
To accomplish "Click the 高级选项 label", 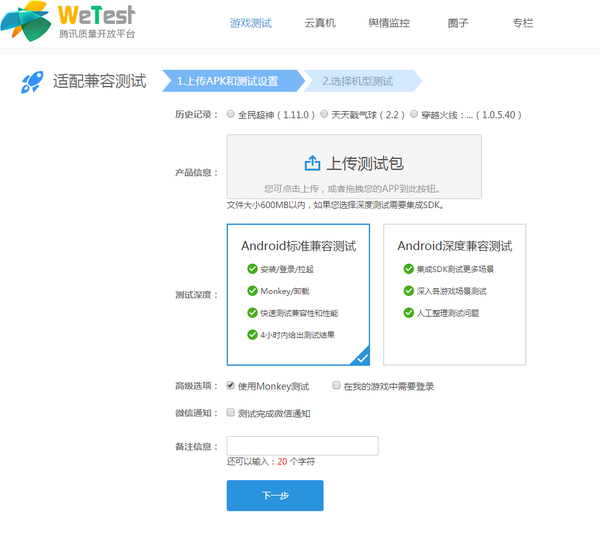I will (196, 386).
